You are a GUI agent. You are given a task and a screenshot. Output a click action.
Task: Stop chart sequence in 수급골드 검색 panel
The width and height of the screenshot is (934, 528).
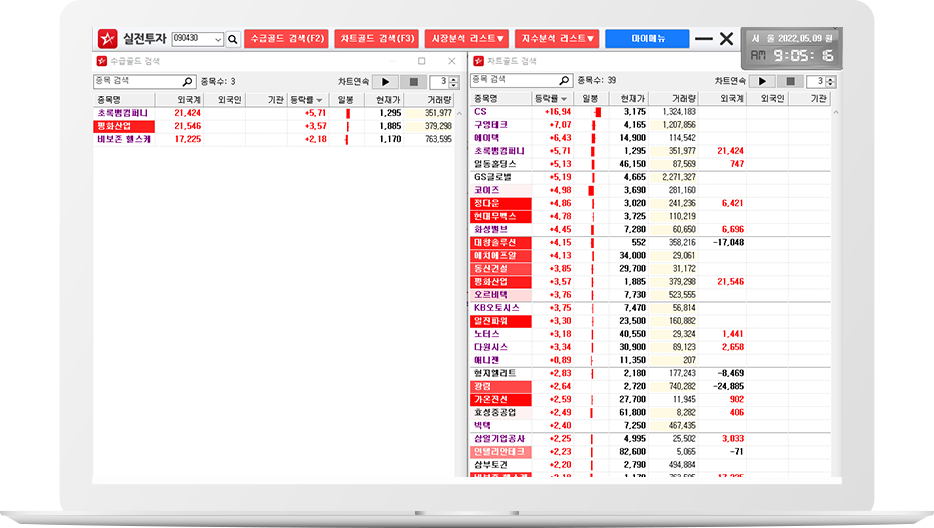pyautogui.click(x=413, y=81)
